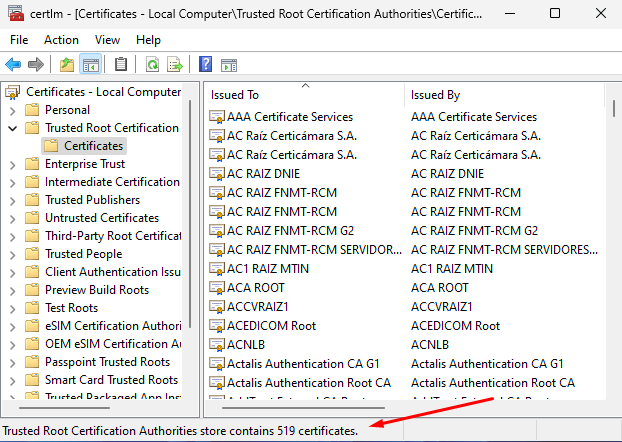Expand the Intermediate Certification node
Screen dimensions: 622x442
coord(13,183)
